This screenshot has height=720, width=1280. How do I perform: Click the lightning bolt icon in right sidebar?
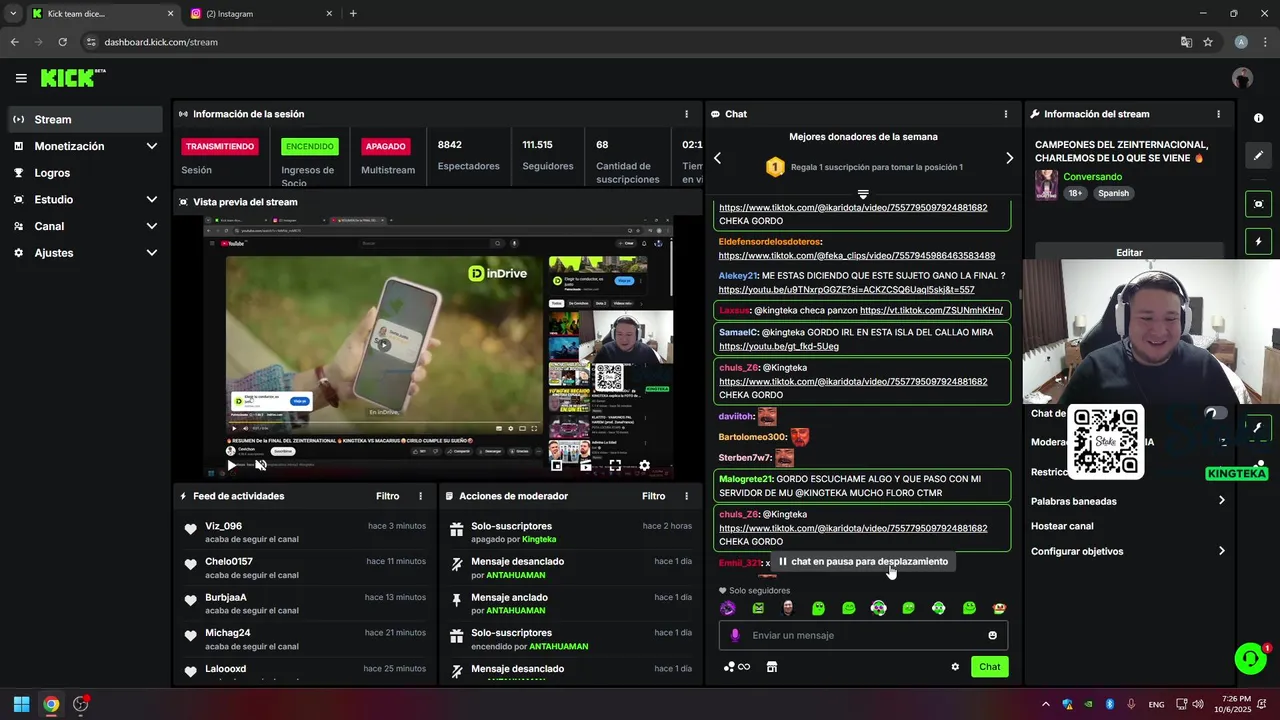click(x=1258, y=241)
